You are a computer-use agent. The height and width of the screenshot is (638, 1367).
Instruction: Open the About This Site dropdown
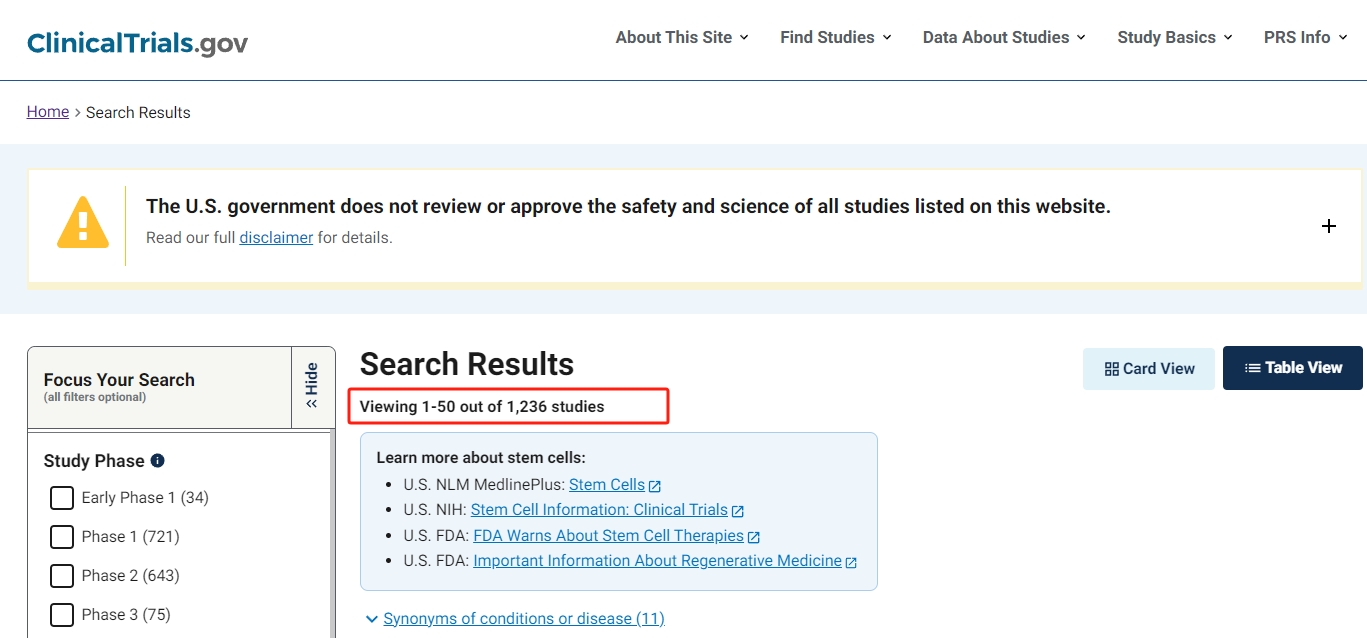pyautogui.click(x=681, y=38)
